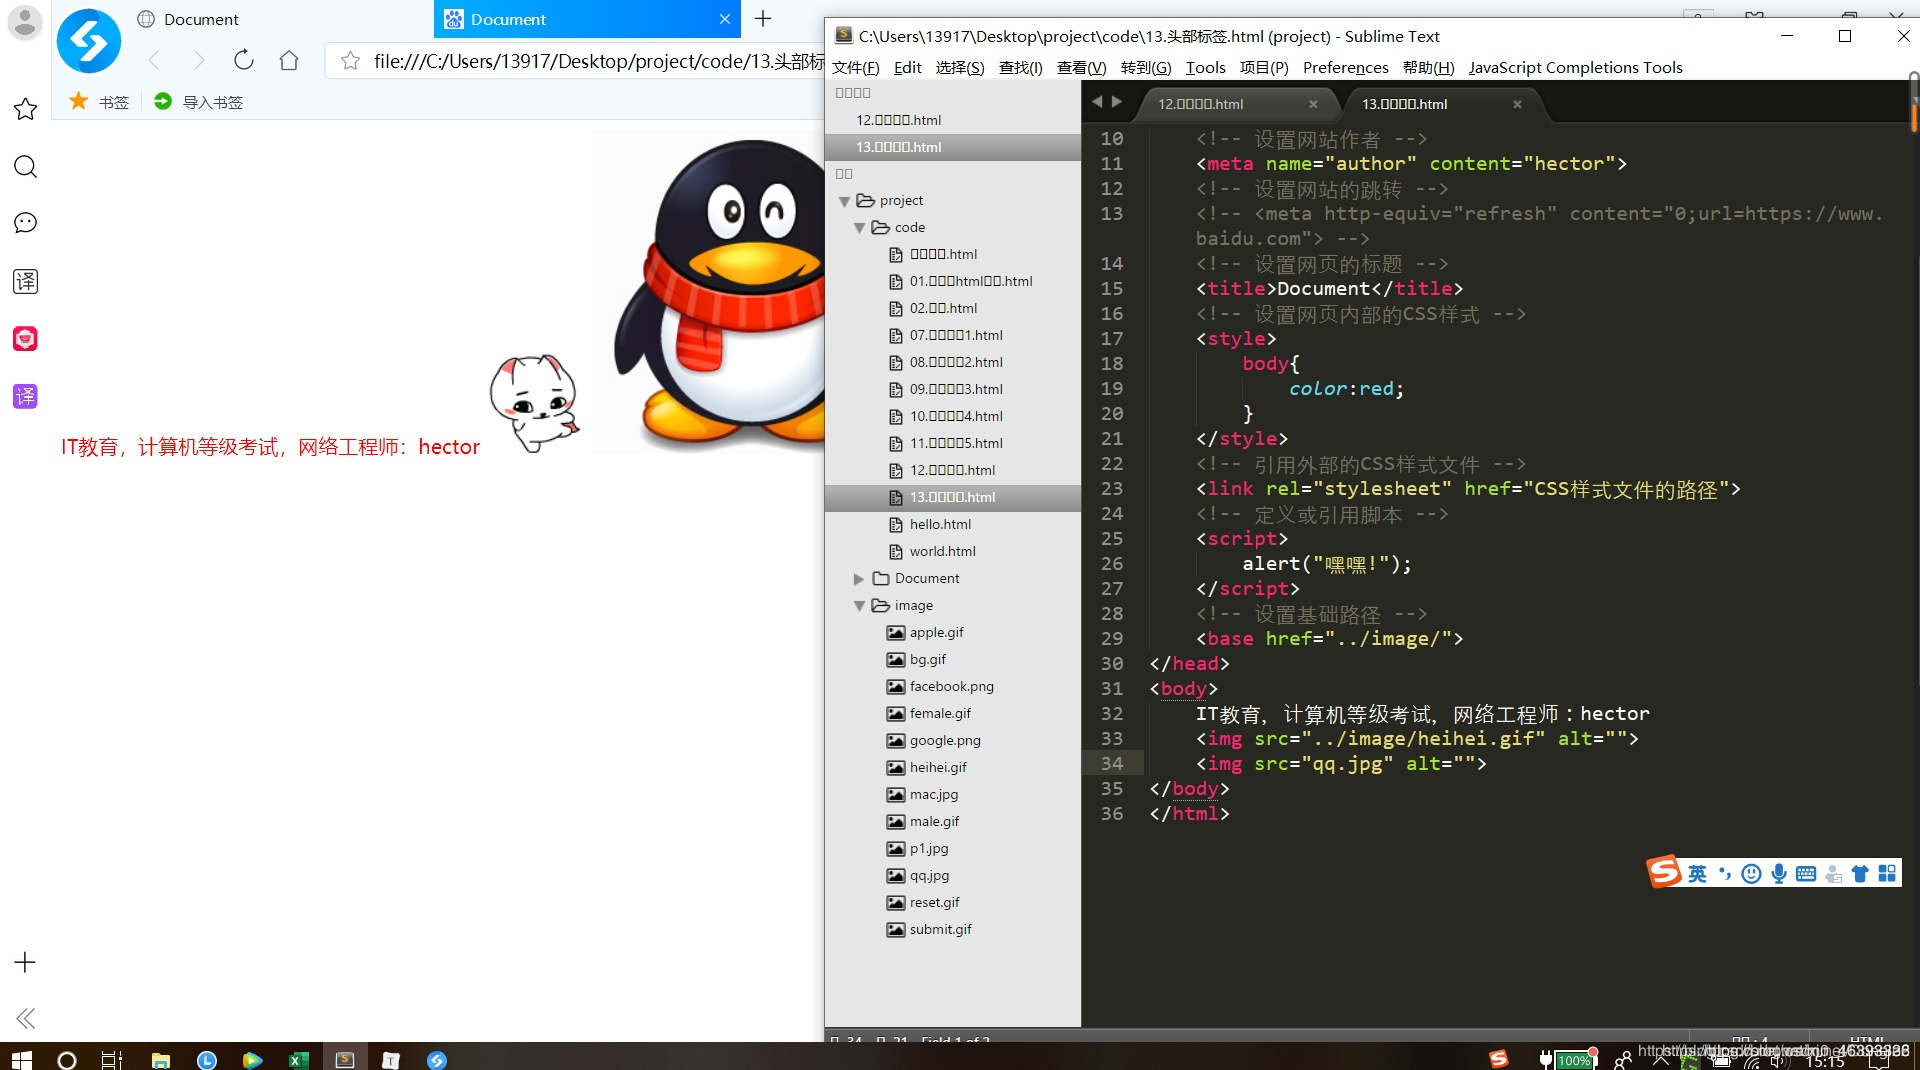
Task: Click the small cat gif on page
Action: [535, 403]
